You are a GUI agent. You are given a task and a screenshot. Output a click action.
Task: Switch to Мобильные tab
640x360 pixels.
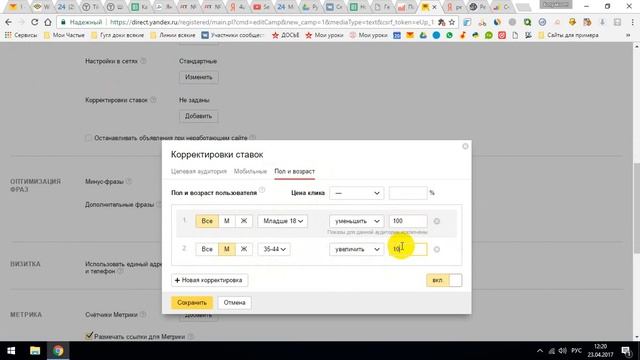250,171
